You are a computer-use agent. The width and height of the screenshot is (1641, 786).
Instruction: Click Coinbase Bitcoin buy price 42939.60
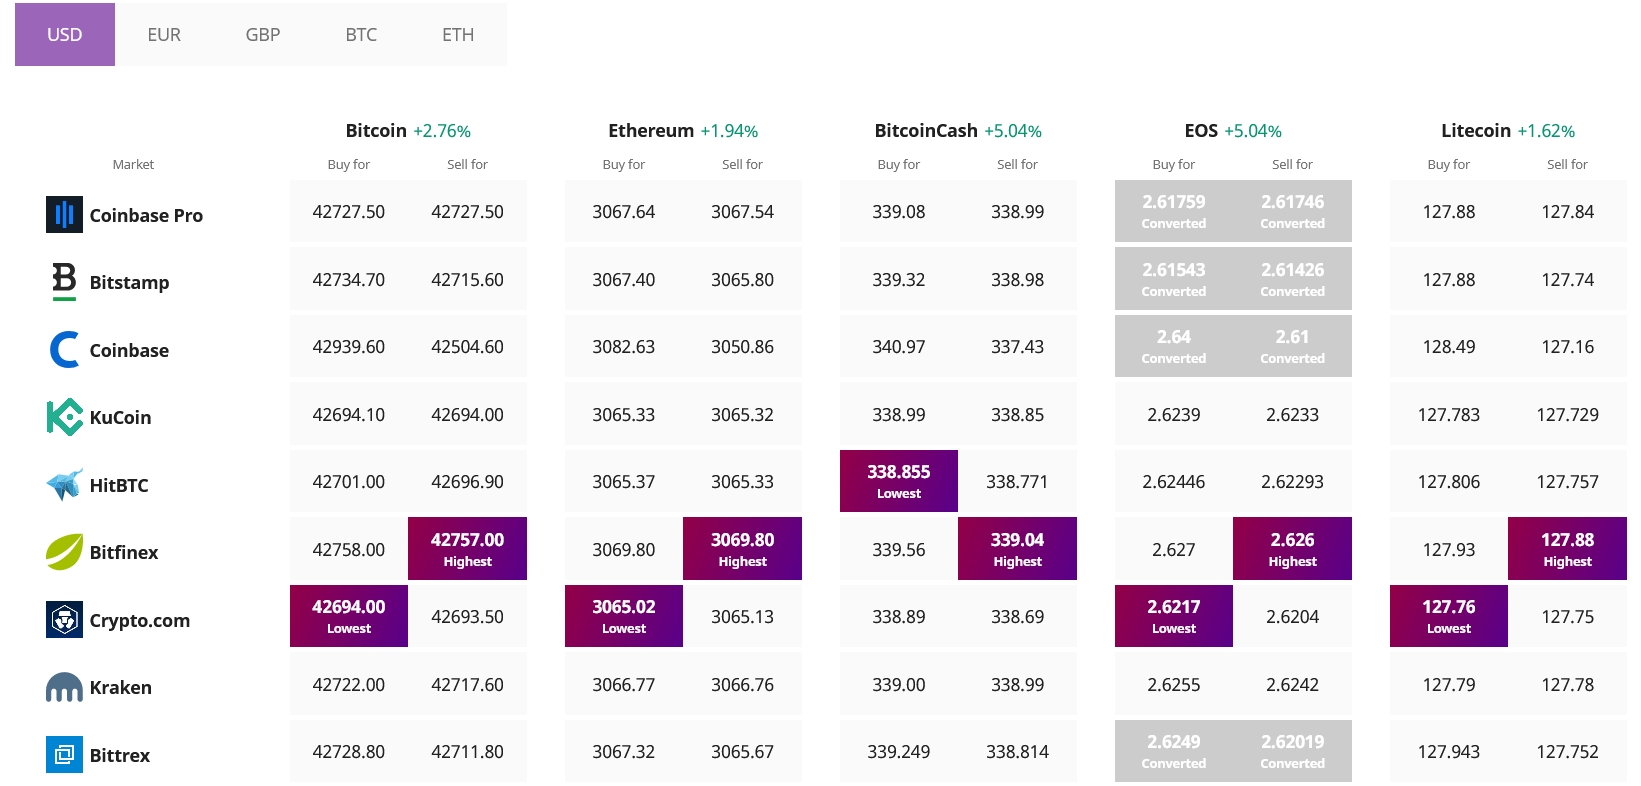click(349, 347)
